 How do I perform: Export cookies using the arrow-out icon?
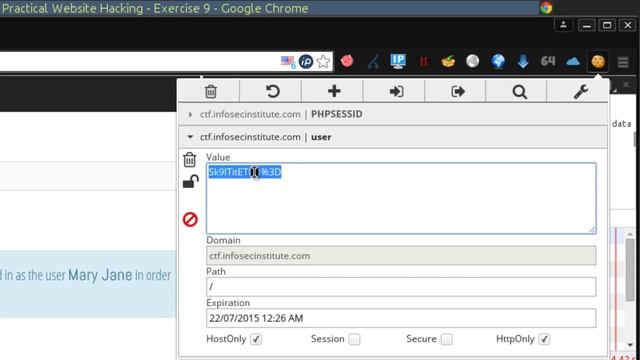[x=458, y=91]
